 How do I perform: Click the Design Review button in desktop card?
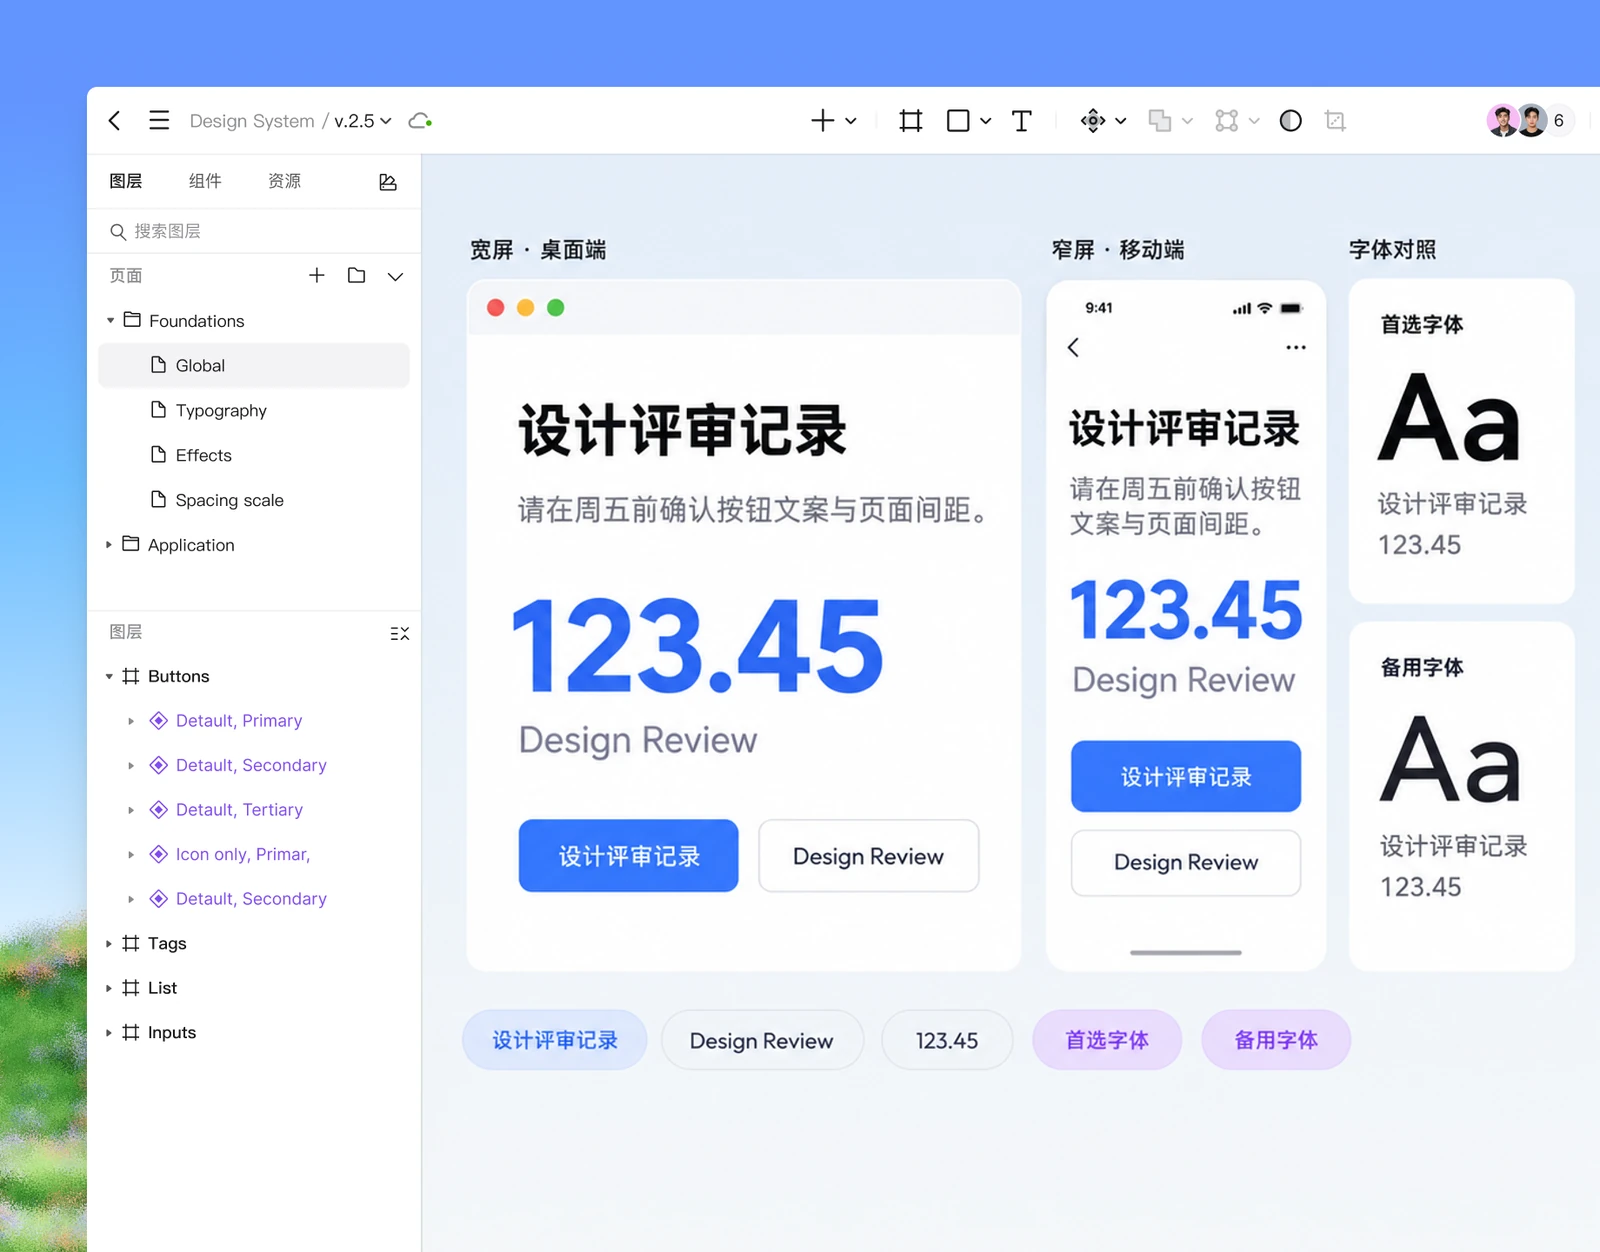(x=868, y=856)
